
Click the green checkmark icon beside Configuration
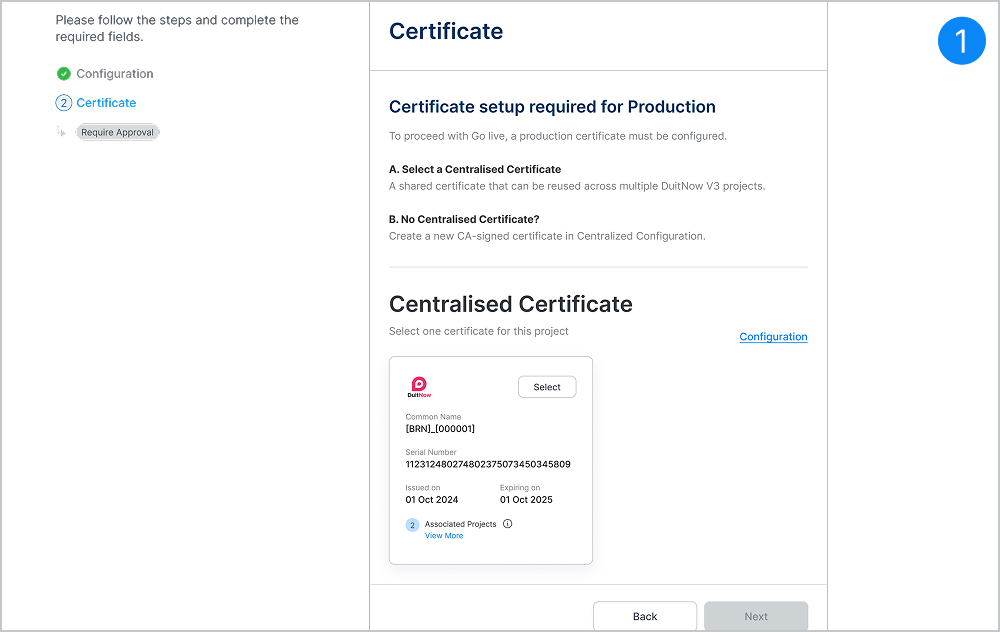(64, 73)
